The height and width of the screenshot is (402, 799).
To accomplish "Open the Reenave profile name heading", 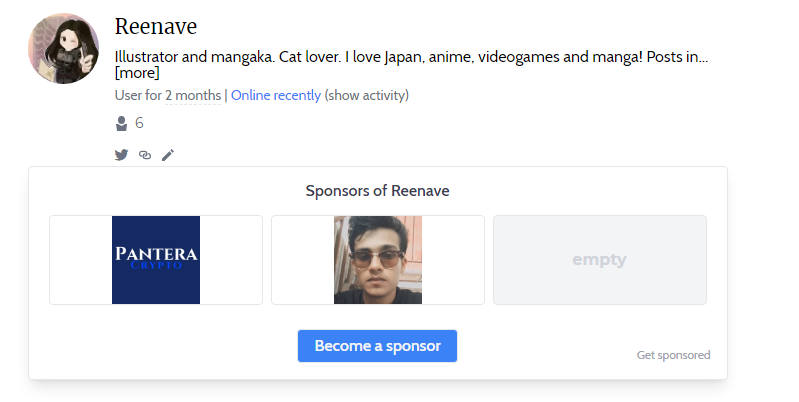I will pos(156,26).
